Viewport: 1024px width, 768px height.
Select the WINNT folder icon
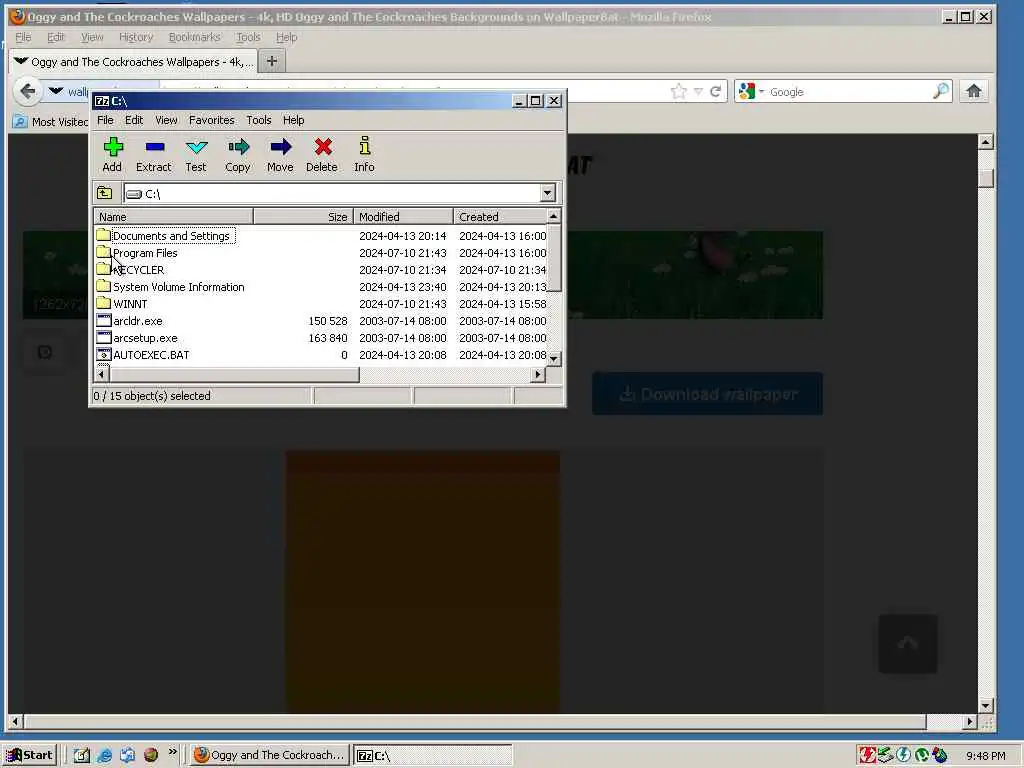pos(103,303)
